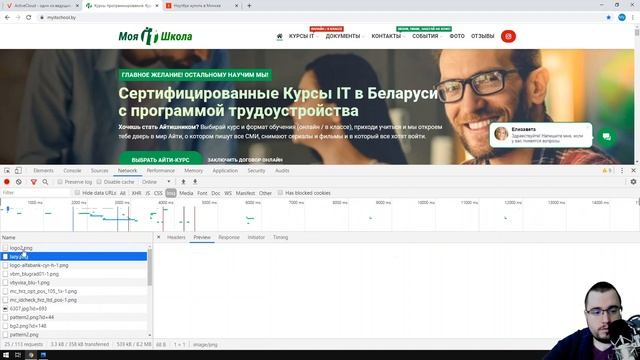Click the Export HAR download arrow
This screenshot has width=640, height=360.
(195, 182)
